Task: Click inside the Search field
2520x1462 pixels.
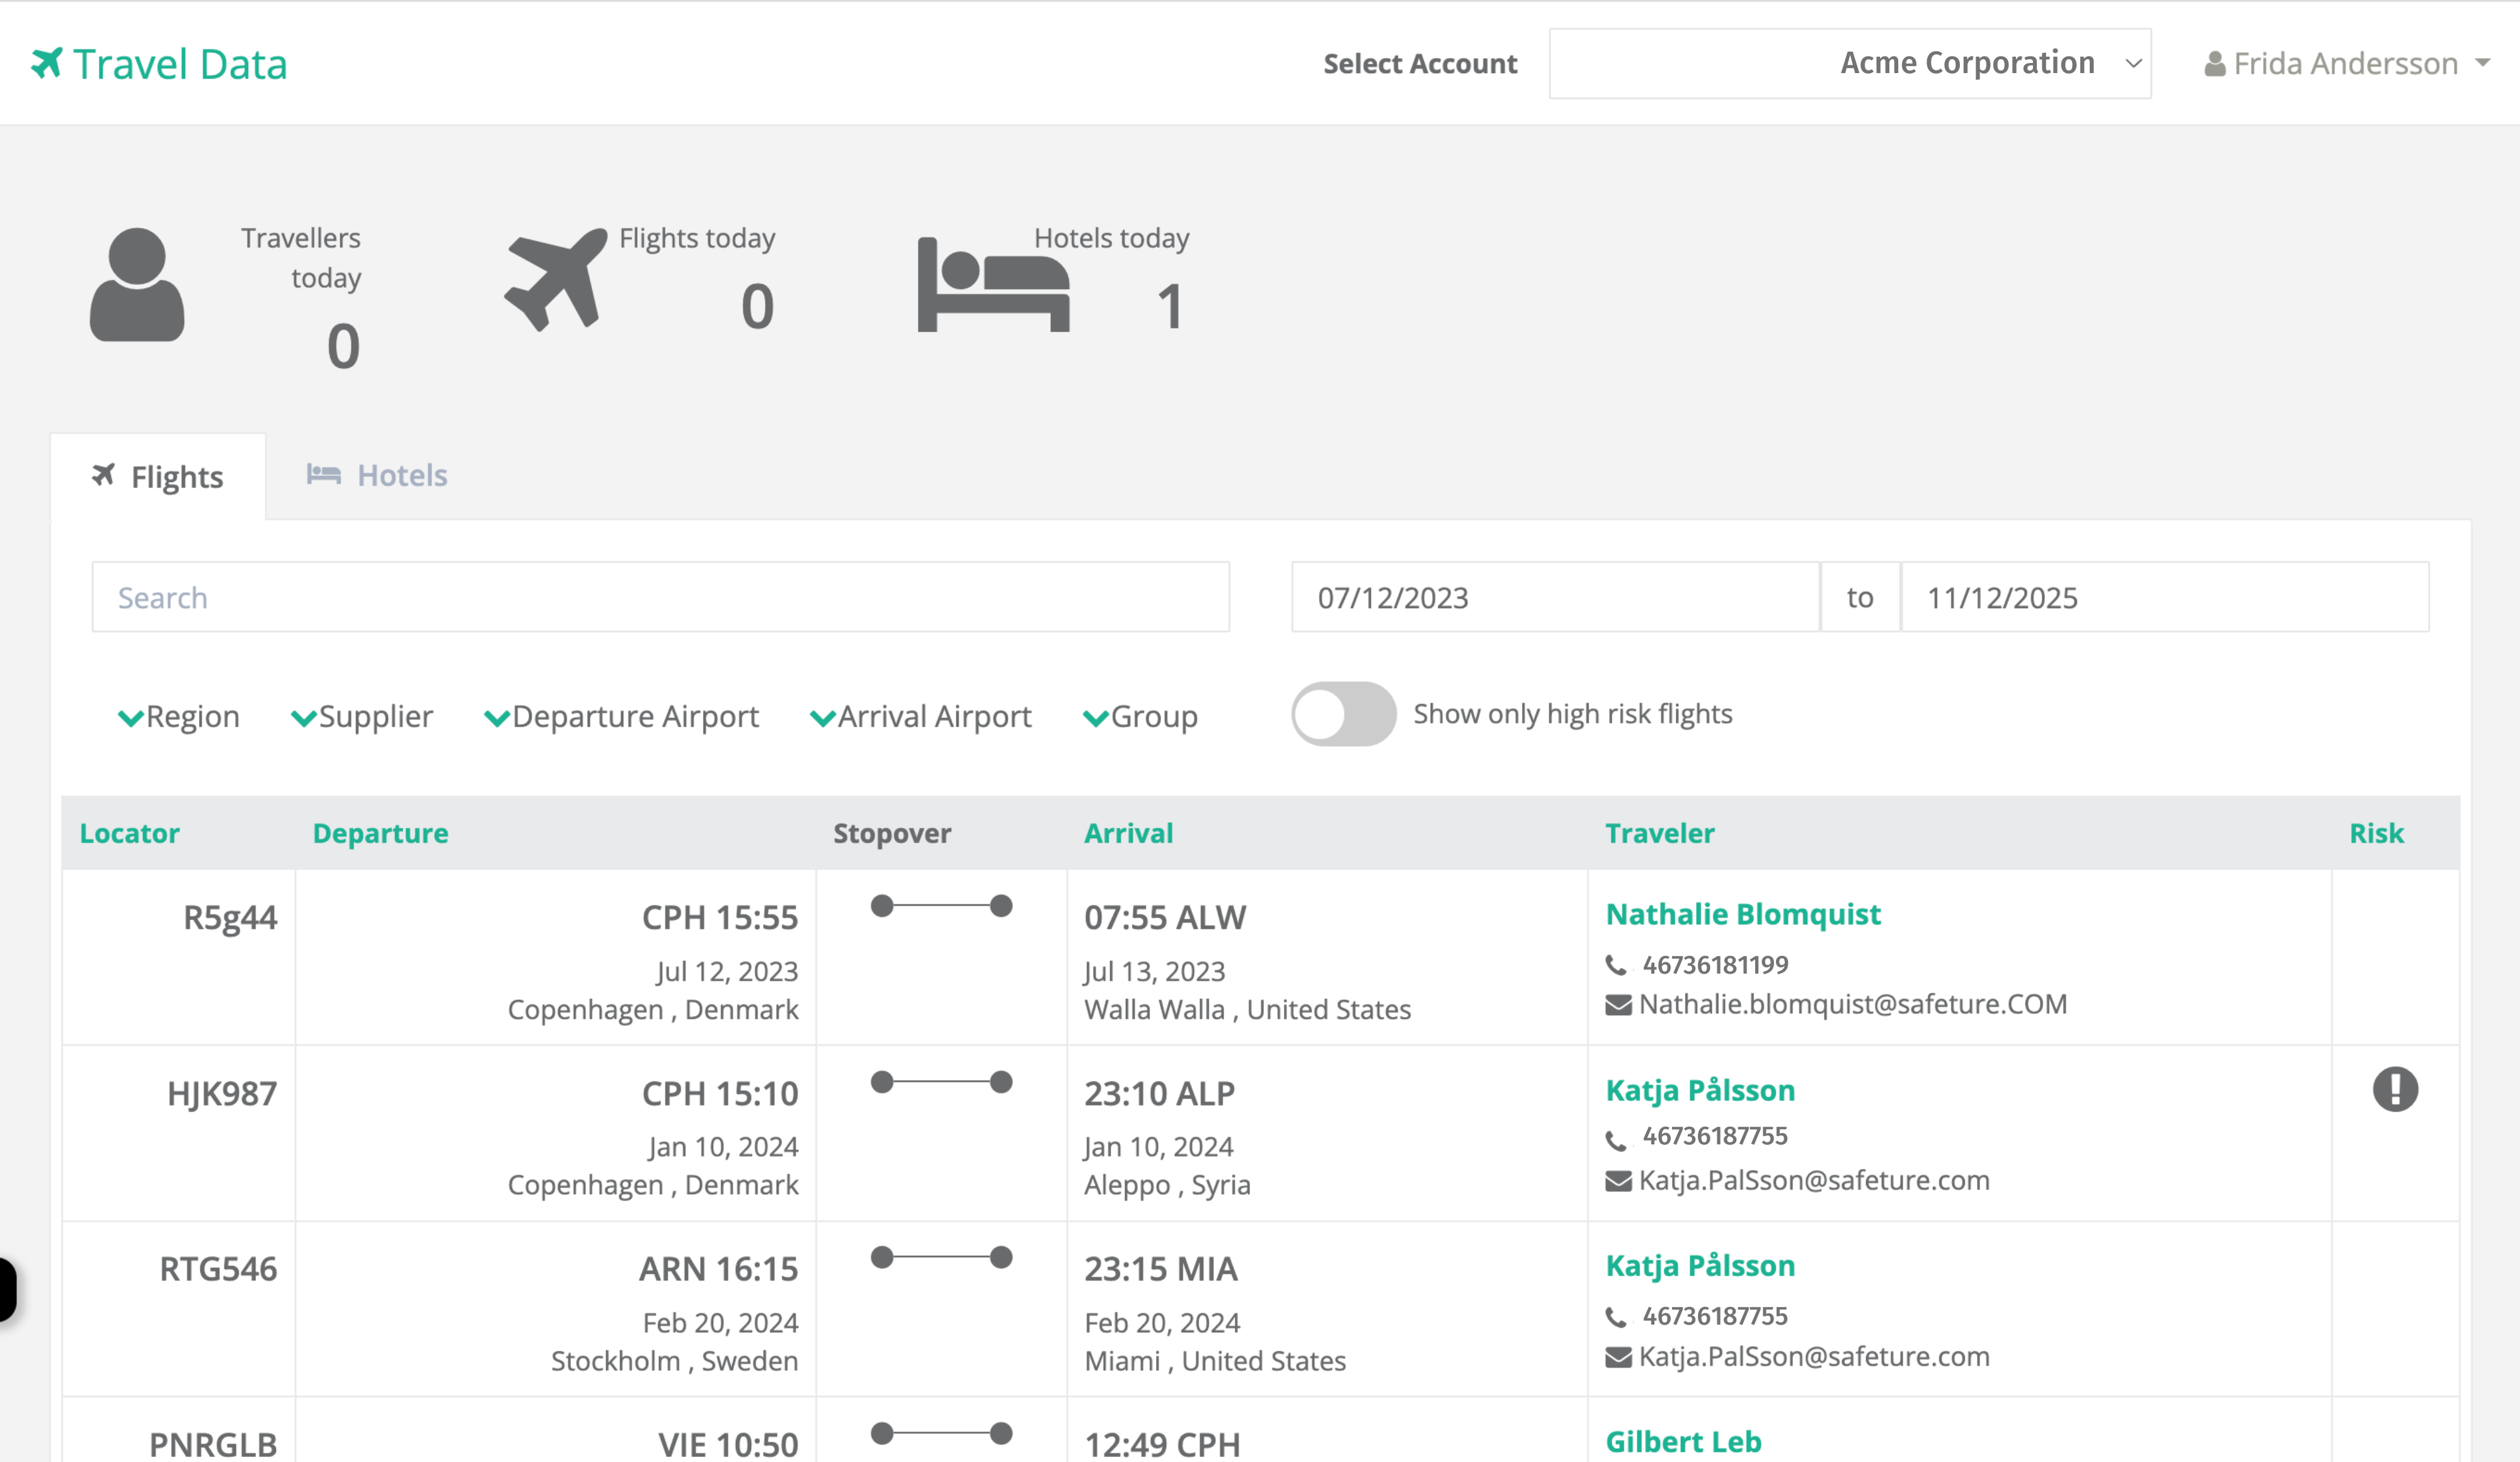Action: point(660,597)
